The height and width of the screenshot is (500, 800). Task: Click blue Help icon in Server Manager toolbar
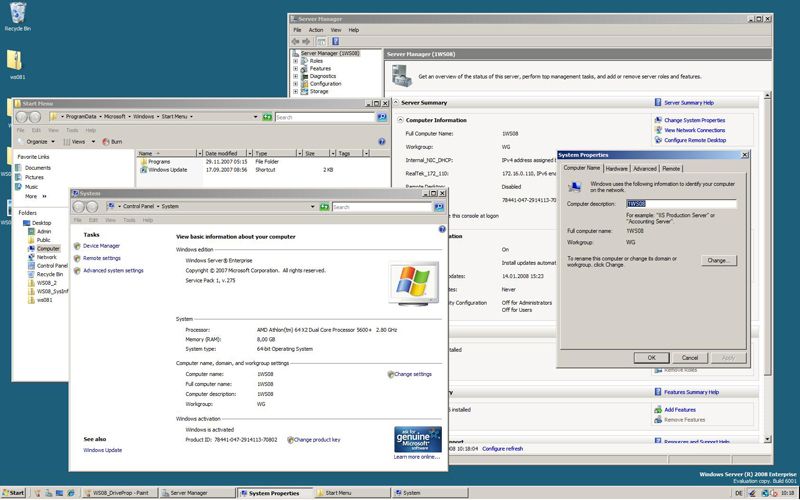335,41
